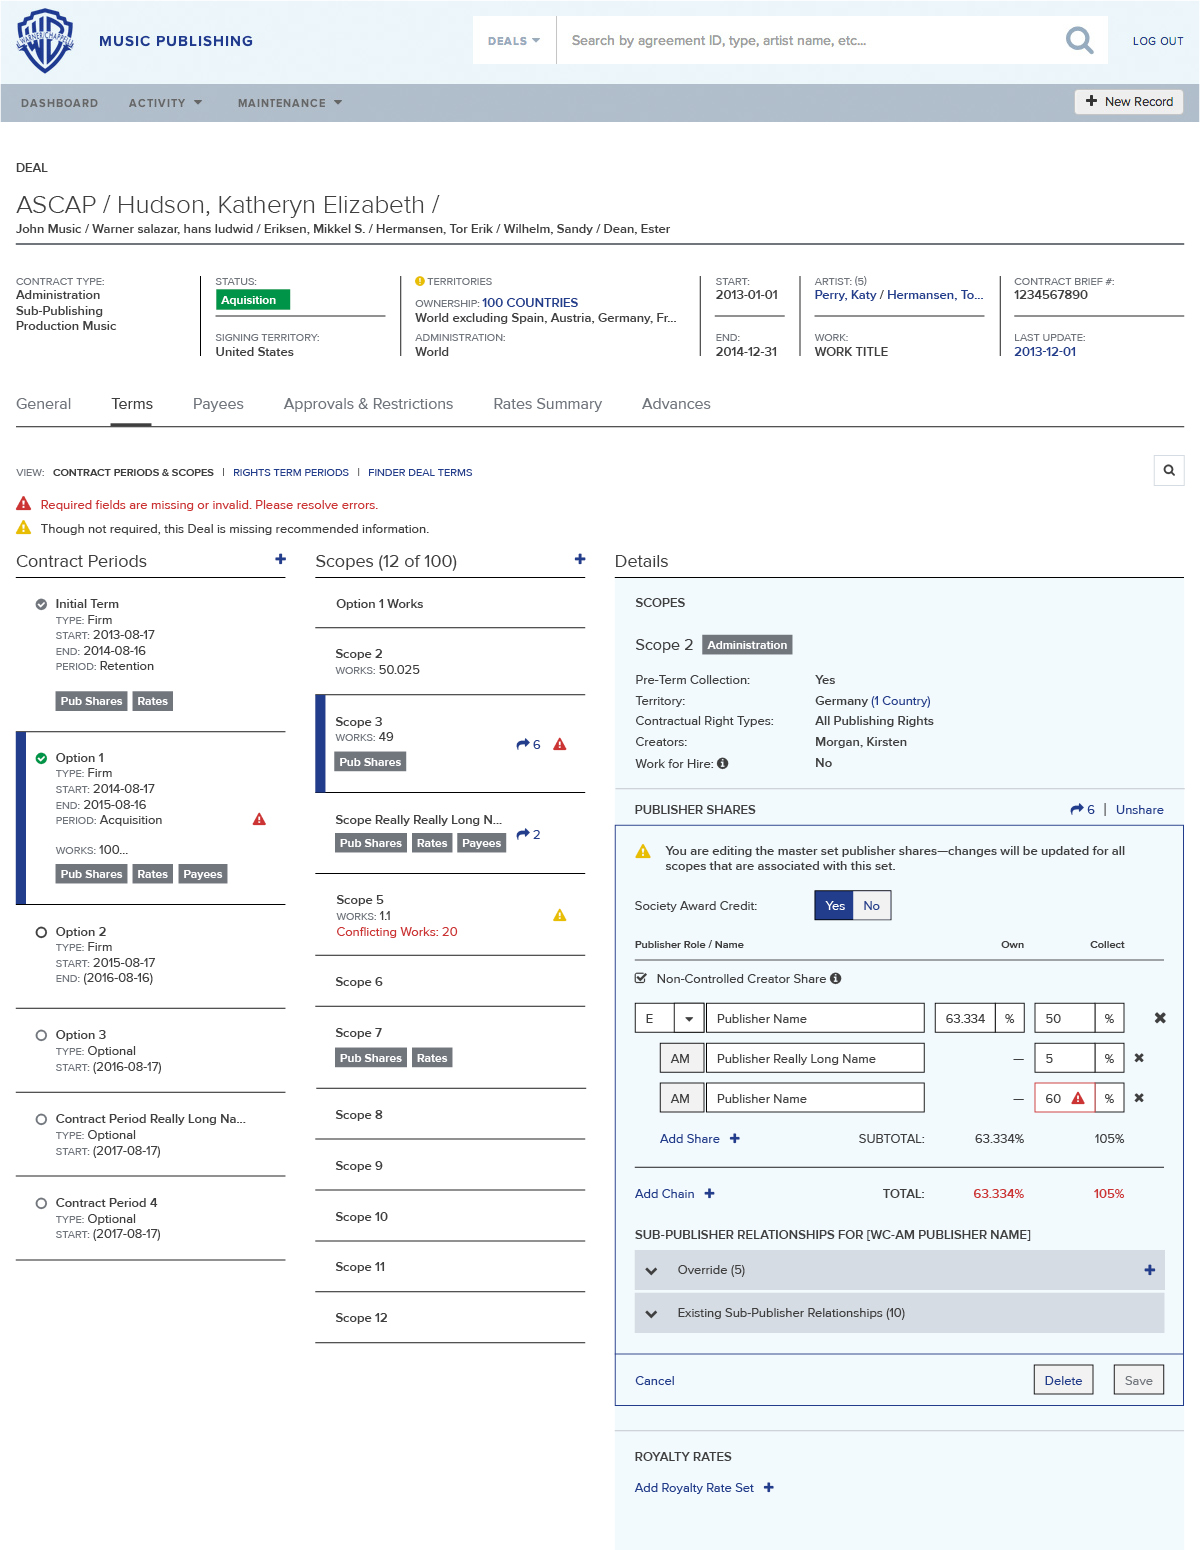Select the Option 3 contract period radio
The image size is (1200, 1550).
41,1035
